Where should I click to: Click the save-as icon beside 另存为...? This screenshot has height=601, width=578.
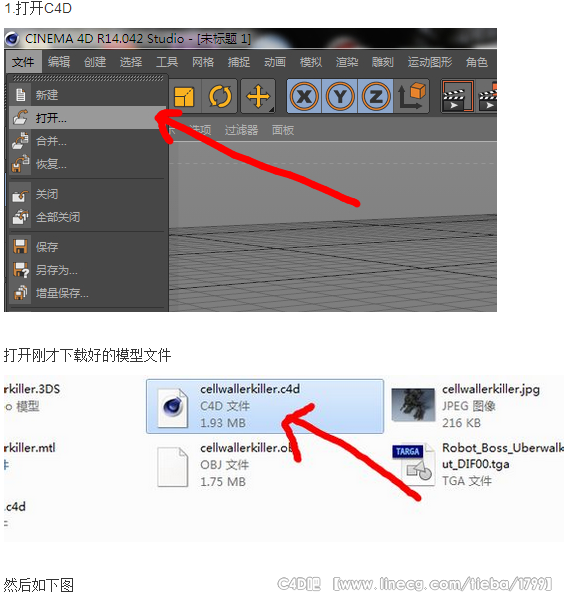tap(21, 270)
